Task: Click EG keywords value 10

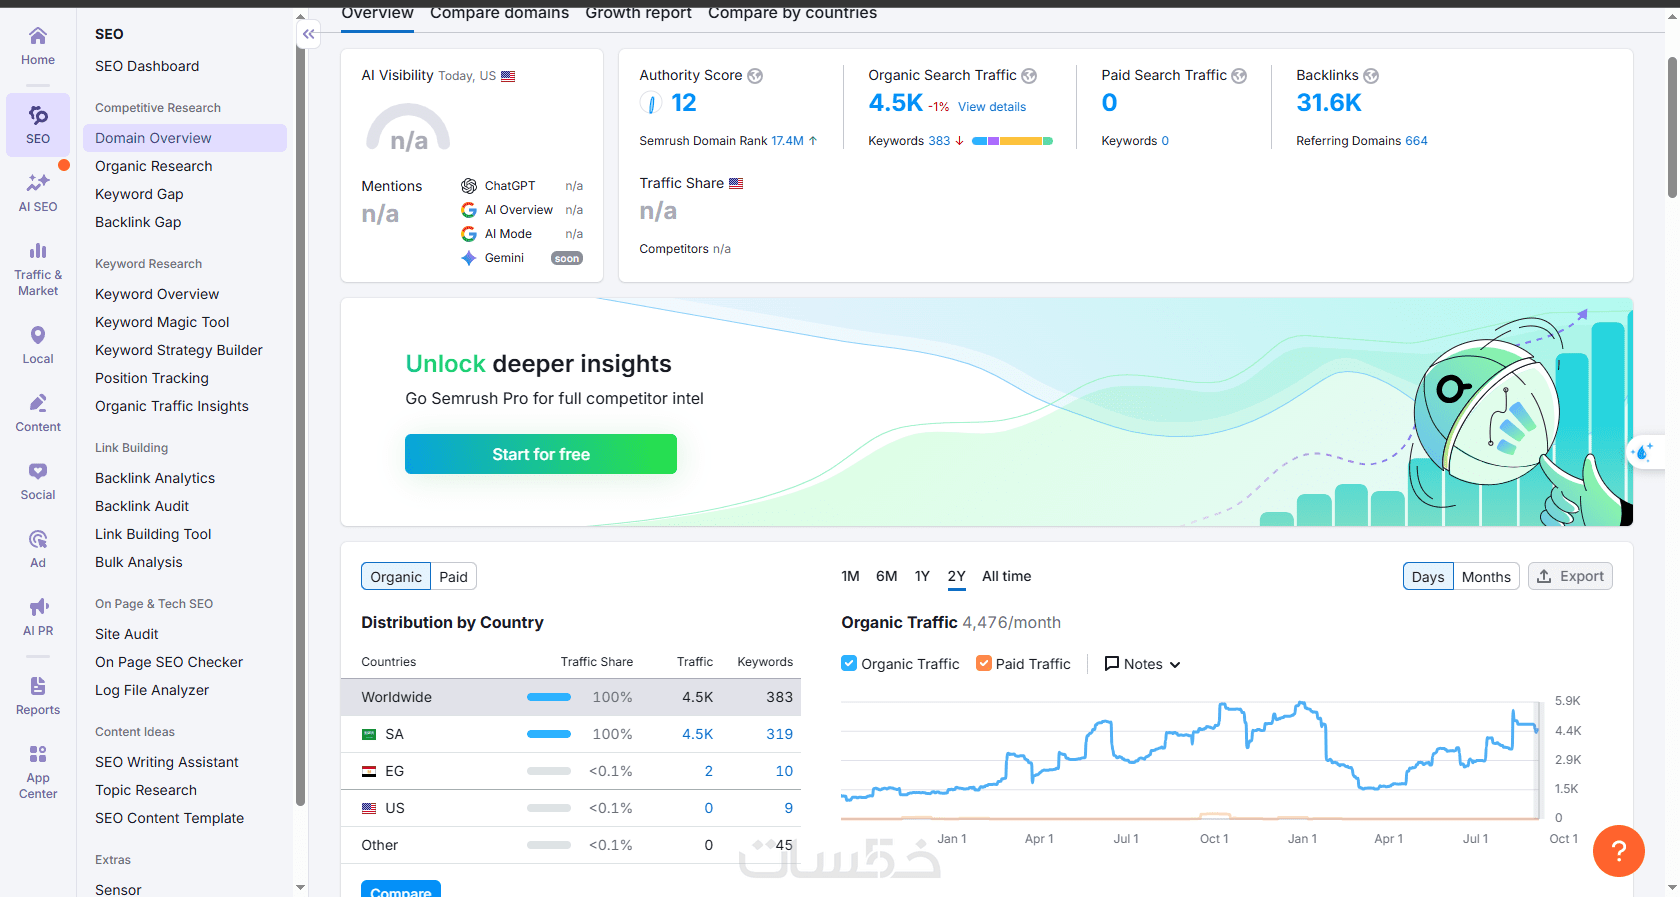Action: (x=784, y=771)
